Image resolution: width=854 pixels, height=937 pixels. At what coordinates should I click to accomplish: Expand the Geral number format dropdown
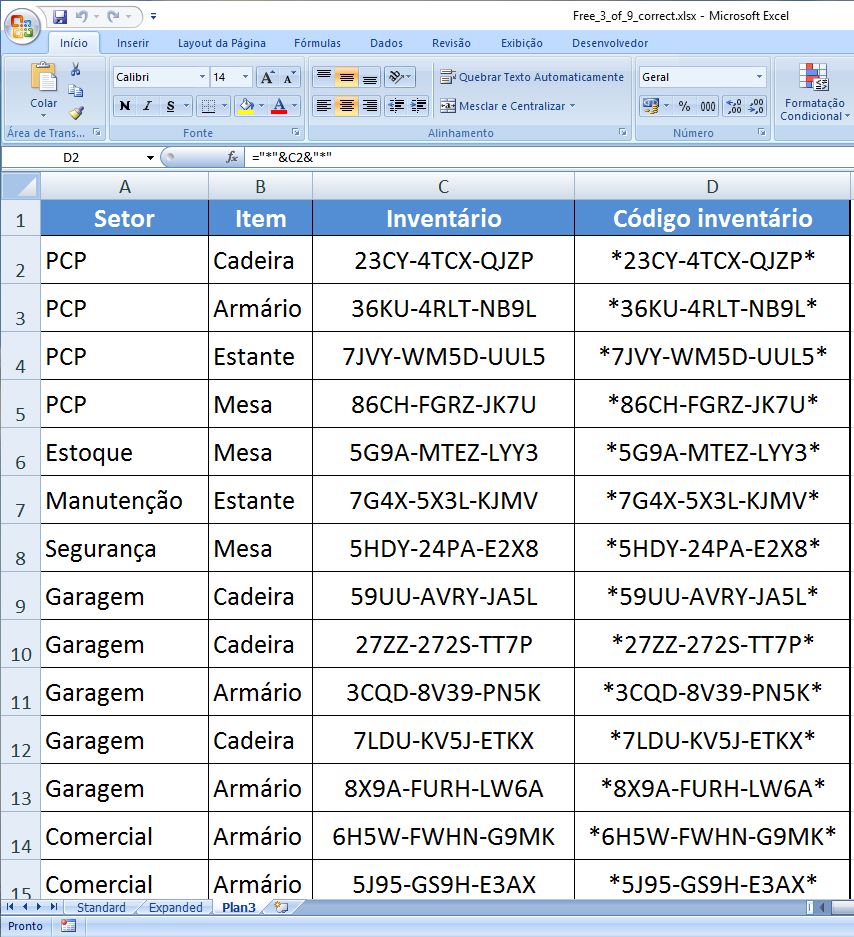[758, 76]
